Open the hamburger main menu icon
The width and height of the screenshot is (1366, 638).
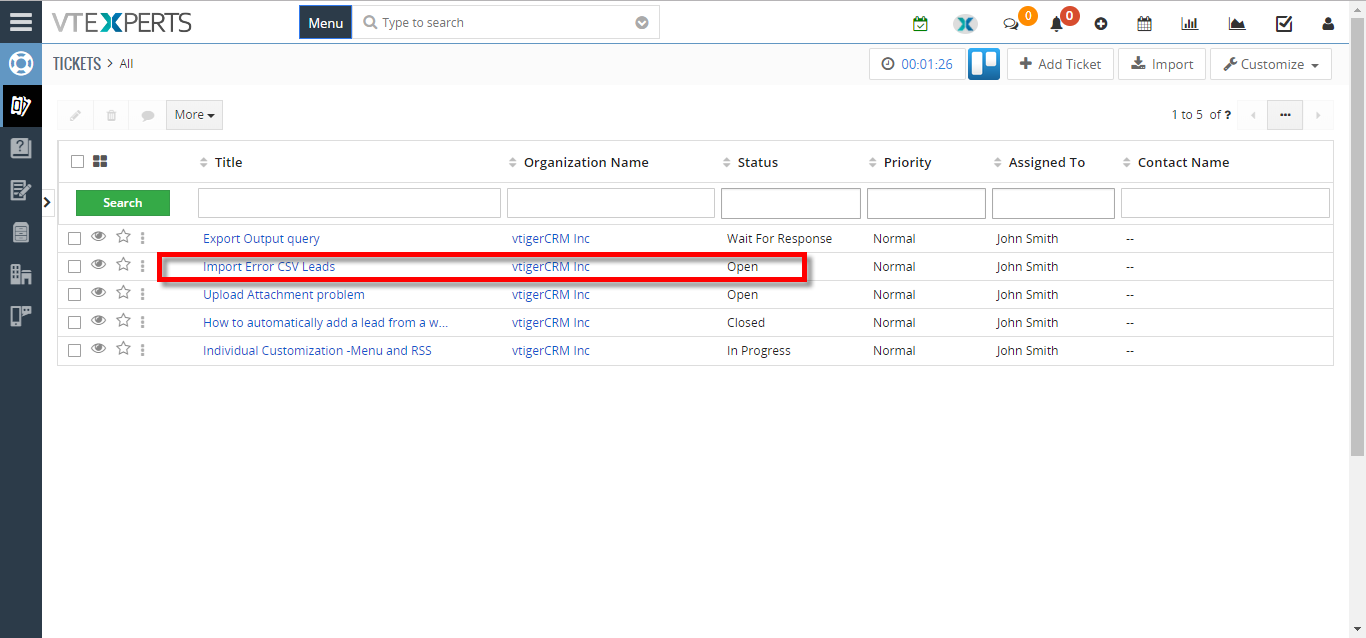[x=21, y=22]
